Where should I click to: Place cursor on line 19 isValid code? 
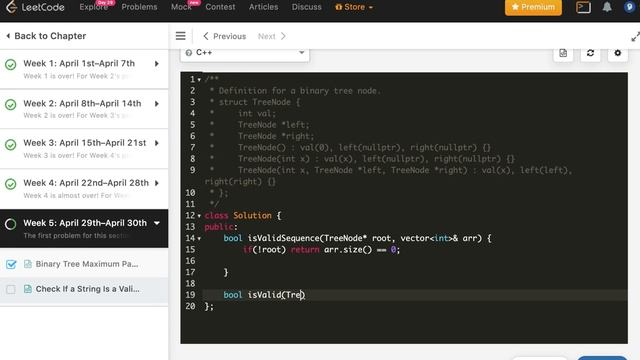(264, 295)
